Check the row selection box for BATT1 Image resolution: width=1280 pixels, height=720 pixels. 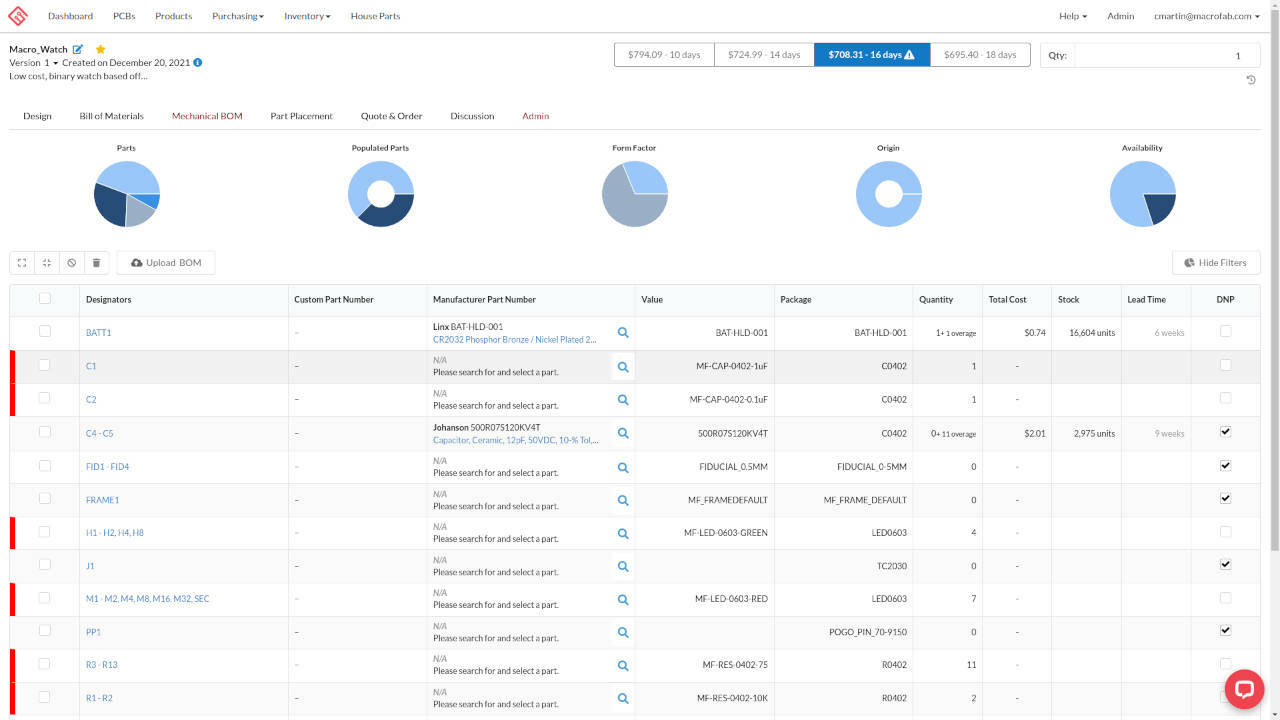point(44,331)
